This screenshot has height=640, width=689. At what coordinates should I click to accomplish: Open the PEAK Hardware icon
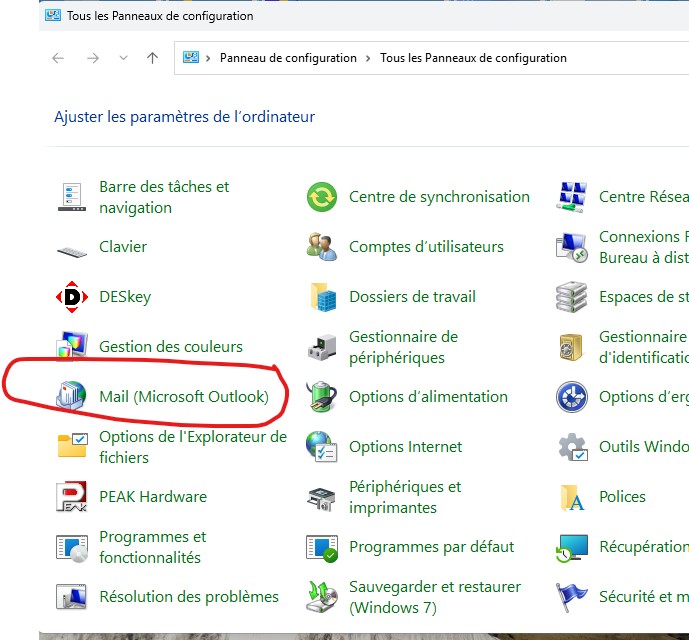click(72, 497)
